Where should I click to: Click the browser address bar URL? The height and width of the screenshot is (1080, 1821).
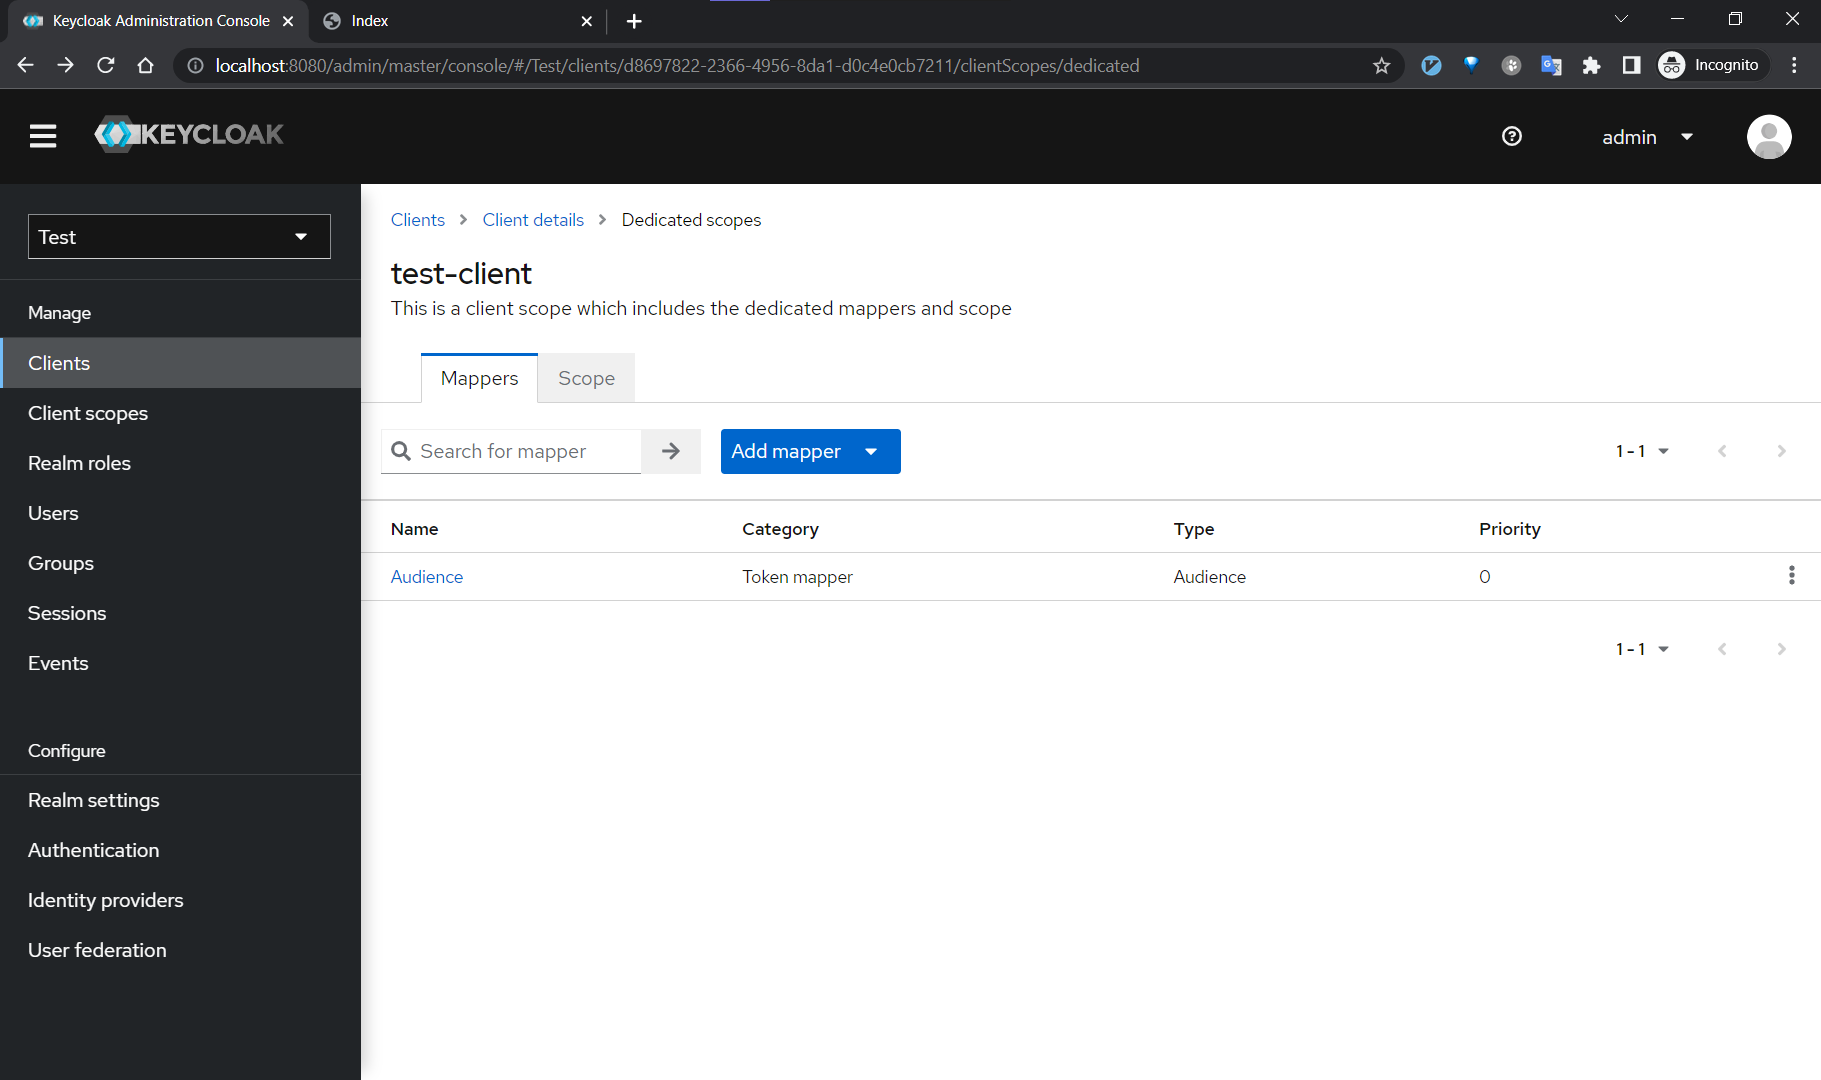click(x=677, y=65)
